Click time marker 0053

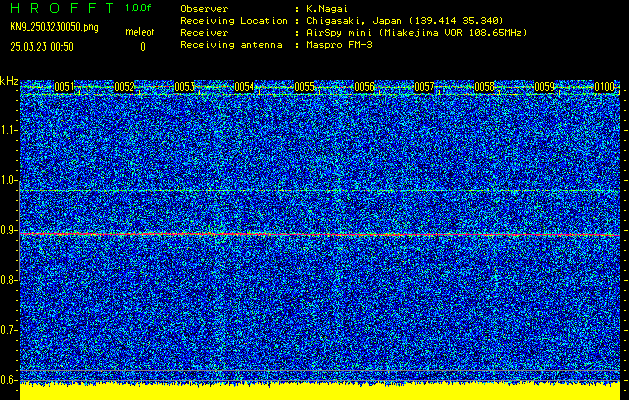(x=185, y=87)
